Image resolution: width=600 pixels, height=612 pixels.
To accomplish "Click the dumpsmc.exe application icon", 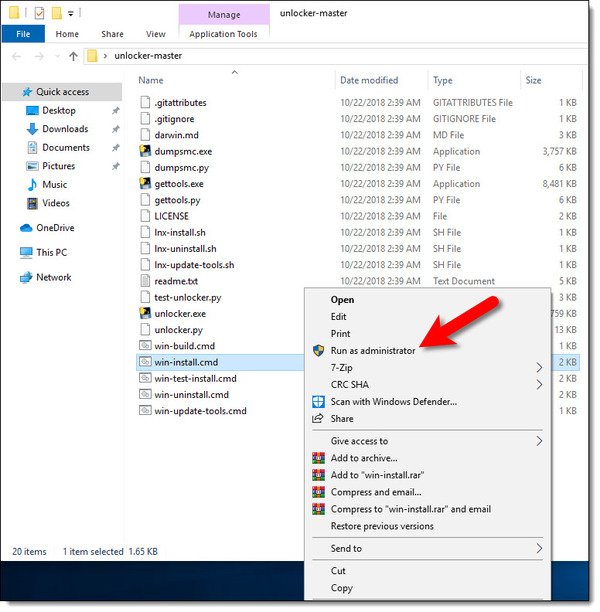I will tap(145, 151).
